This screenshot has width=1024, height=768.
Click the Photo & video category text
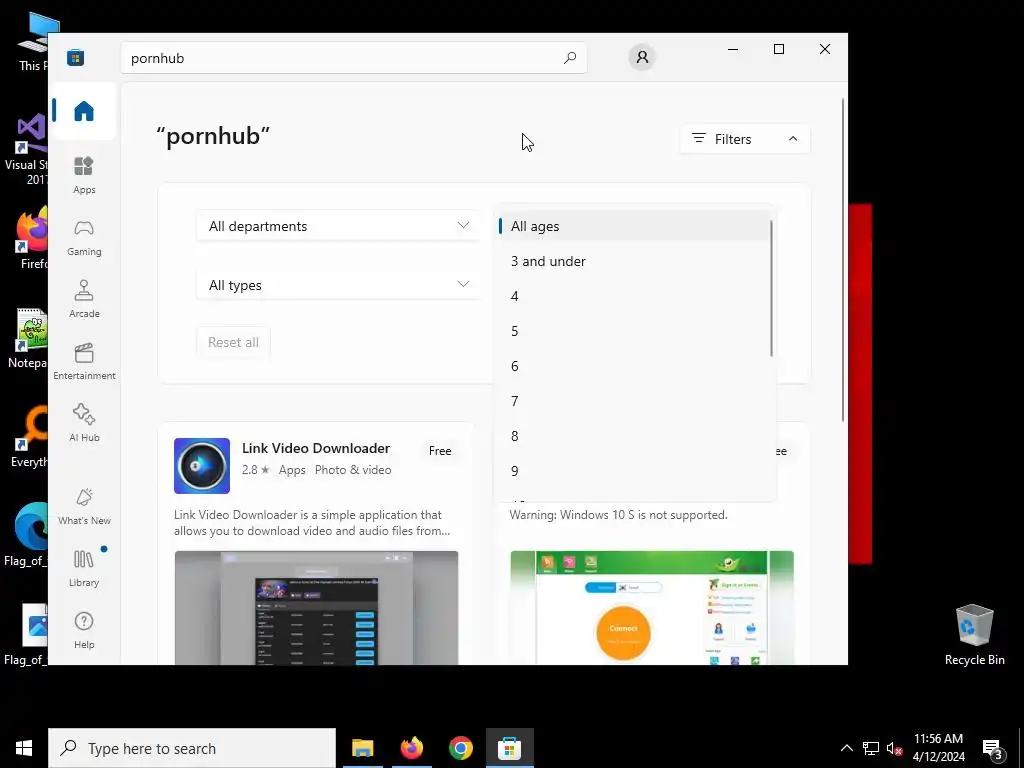coord(353,470)
